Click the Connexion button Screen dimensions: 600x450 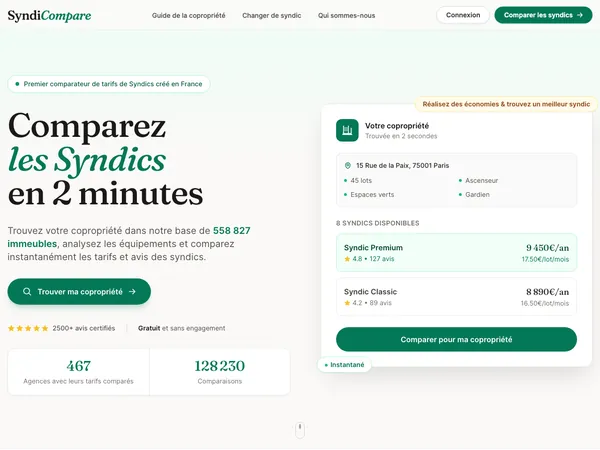point(463,15)
